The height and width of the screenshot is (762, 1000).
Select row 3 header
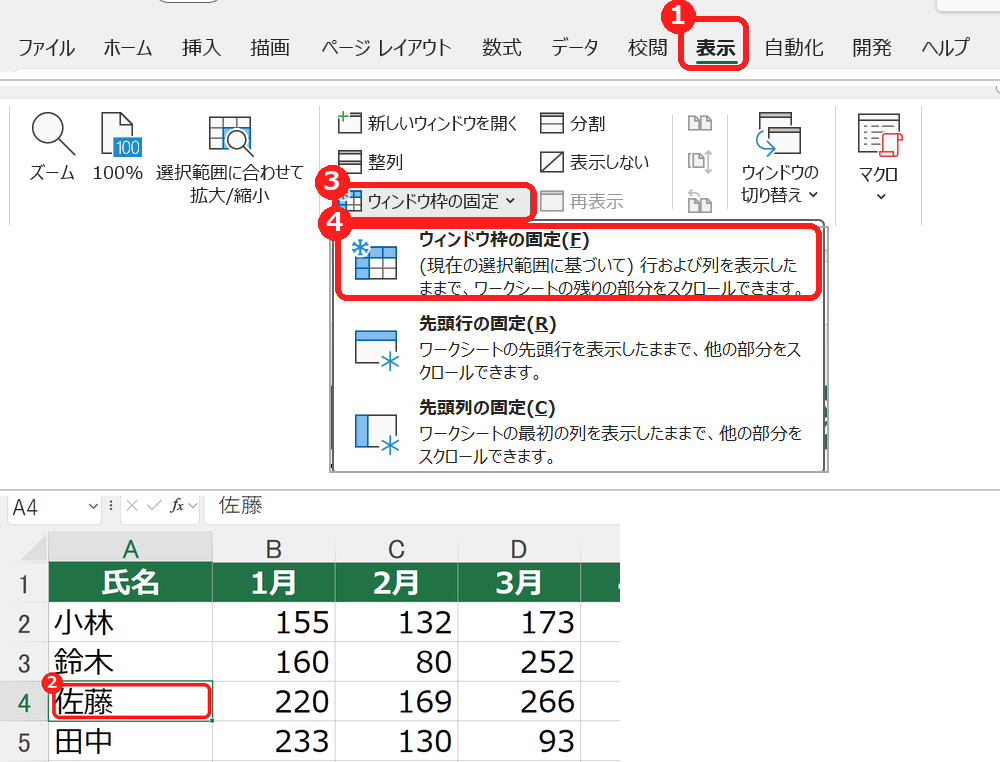click(x=24, y=663)
